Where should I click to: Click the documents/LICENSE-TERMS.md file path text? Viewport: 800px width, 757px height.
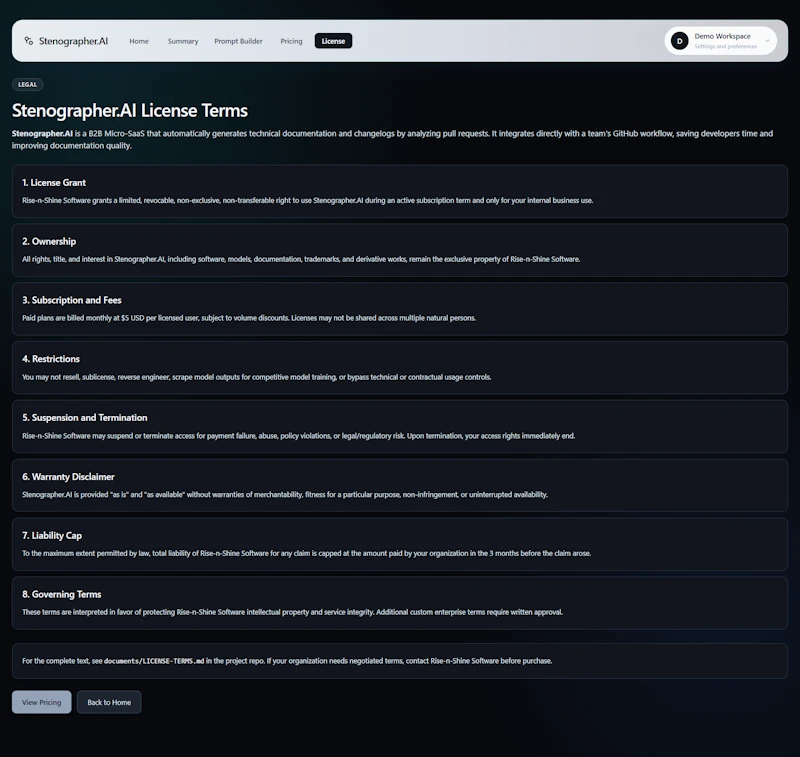coord(154,661)
